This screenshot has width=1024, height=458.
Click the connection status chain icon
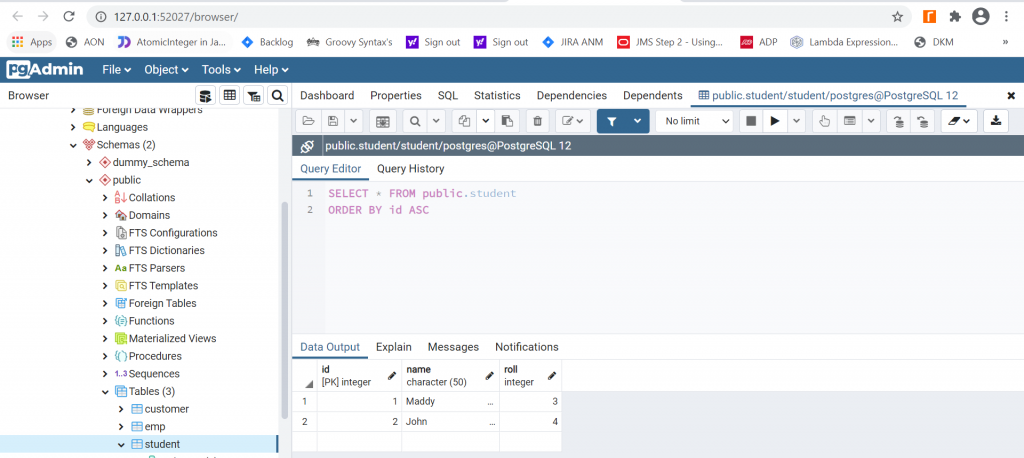click(x=307, y=146)
